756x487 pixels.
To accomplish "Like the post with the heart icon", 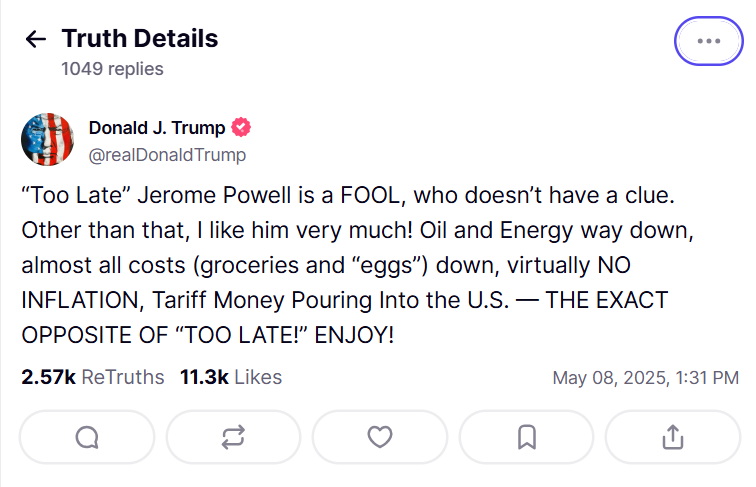I will click(x=380, y=437).
